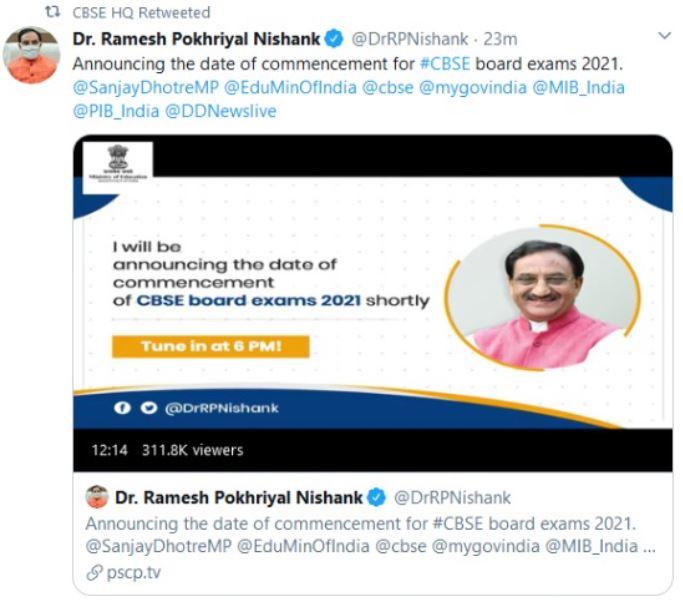Open the @mygovindia mention
This screenshot has width=683, height=600.
(x=473, y=88)
